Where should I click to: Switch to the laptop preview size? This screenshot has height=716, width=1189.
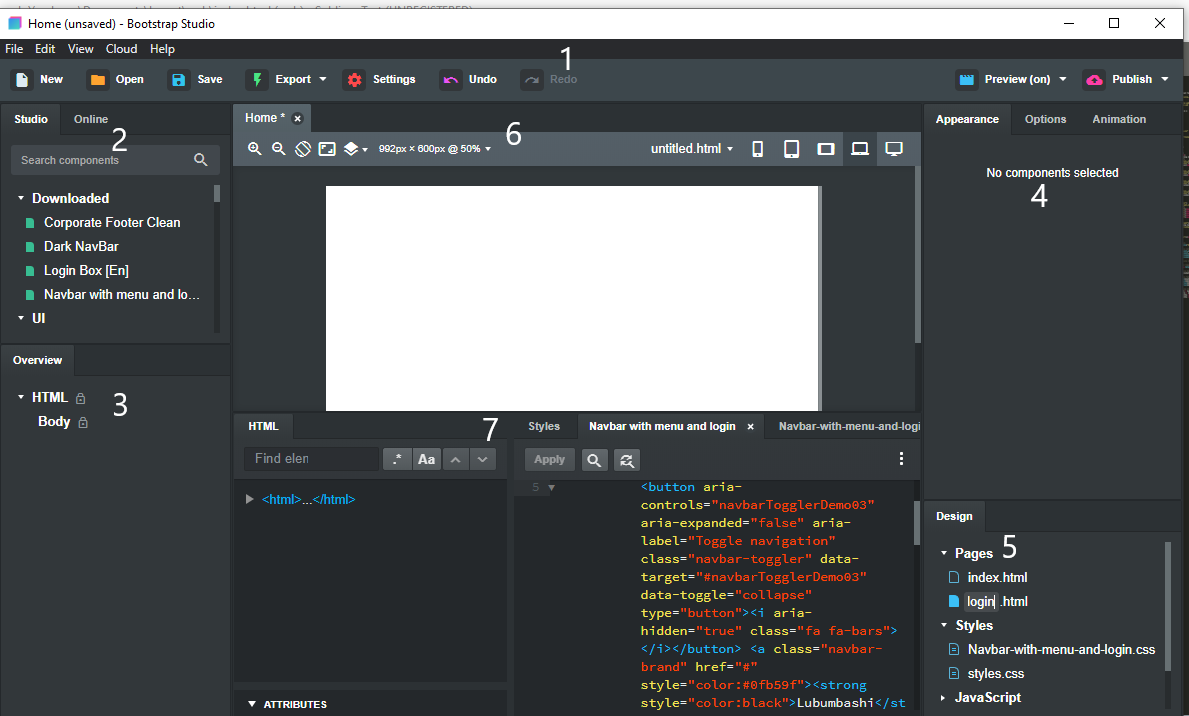click(860, 149)
